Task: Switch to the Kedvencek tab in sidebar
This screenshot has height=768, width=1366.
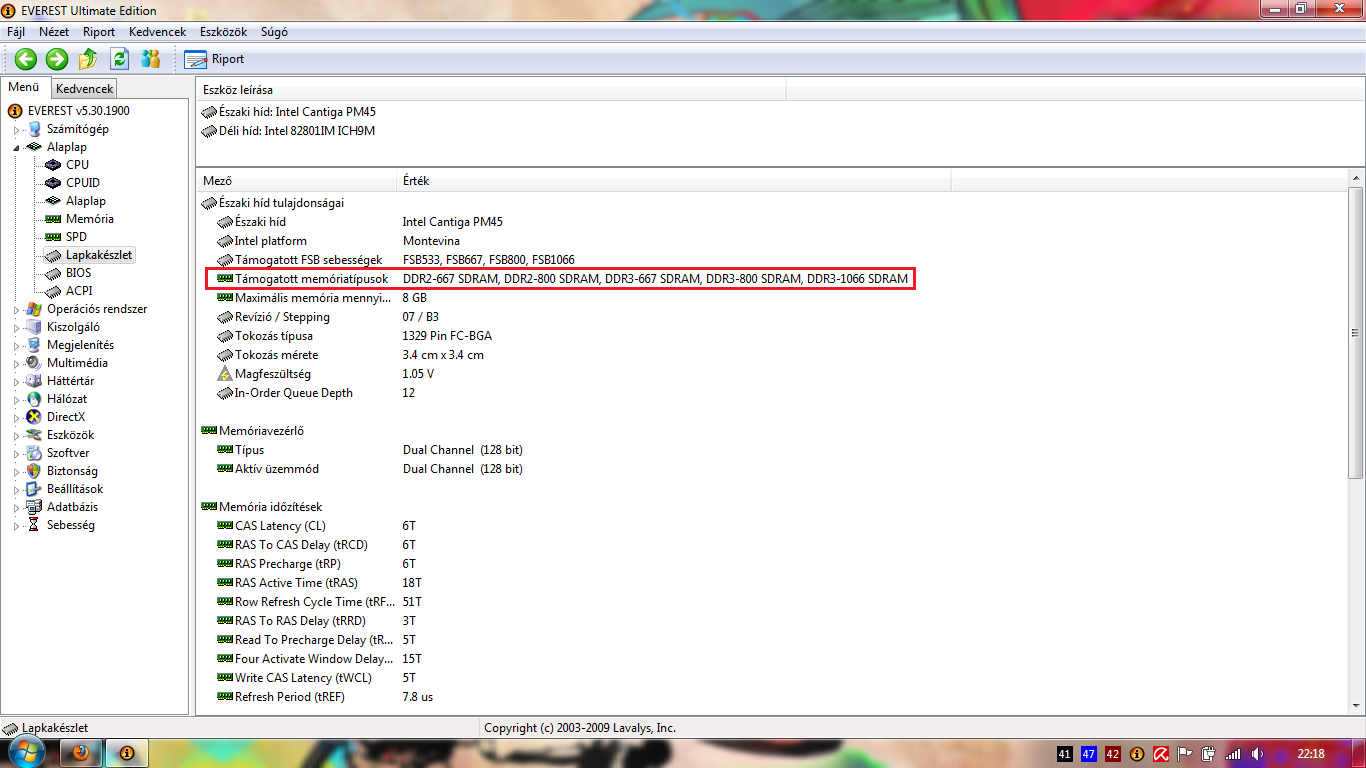Action: tap(85, 89)
